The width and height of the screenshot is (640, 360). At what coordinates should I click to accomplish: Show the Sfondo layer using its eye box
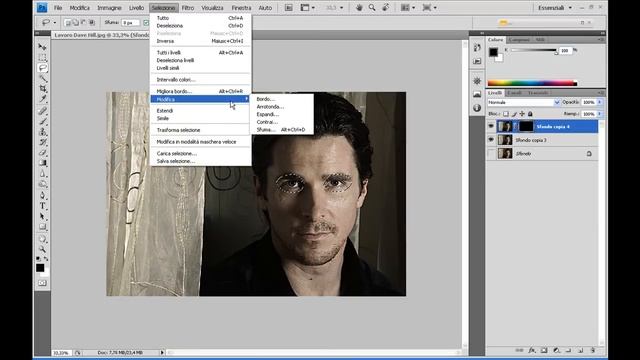pyautogui.click(x=491, y=153)
